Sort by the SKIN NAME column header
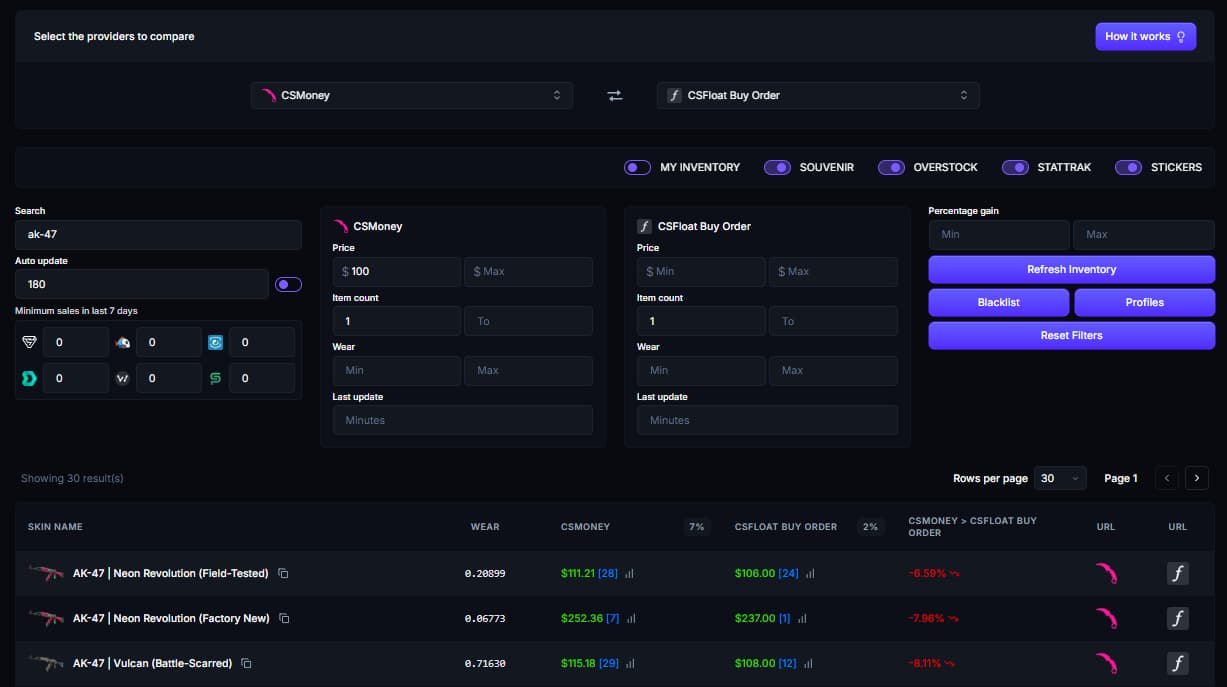The width and height of the screenshot is (1227, 687). point(55,527)
